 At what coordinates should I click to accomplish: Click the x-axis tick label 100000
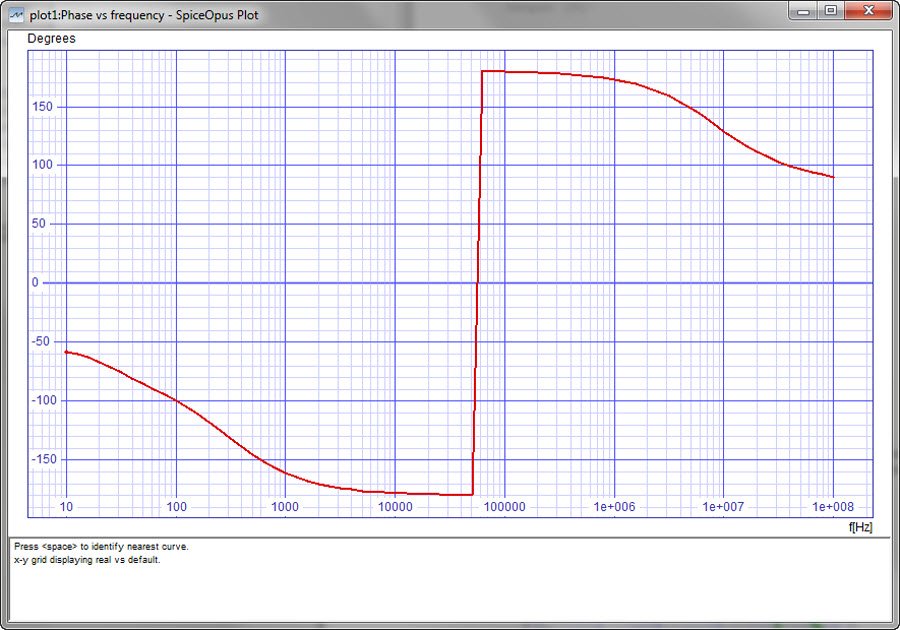[x=504, y=507]
